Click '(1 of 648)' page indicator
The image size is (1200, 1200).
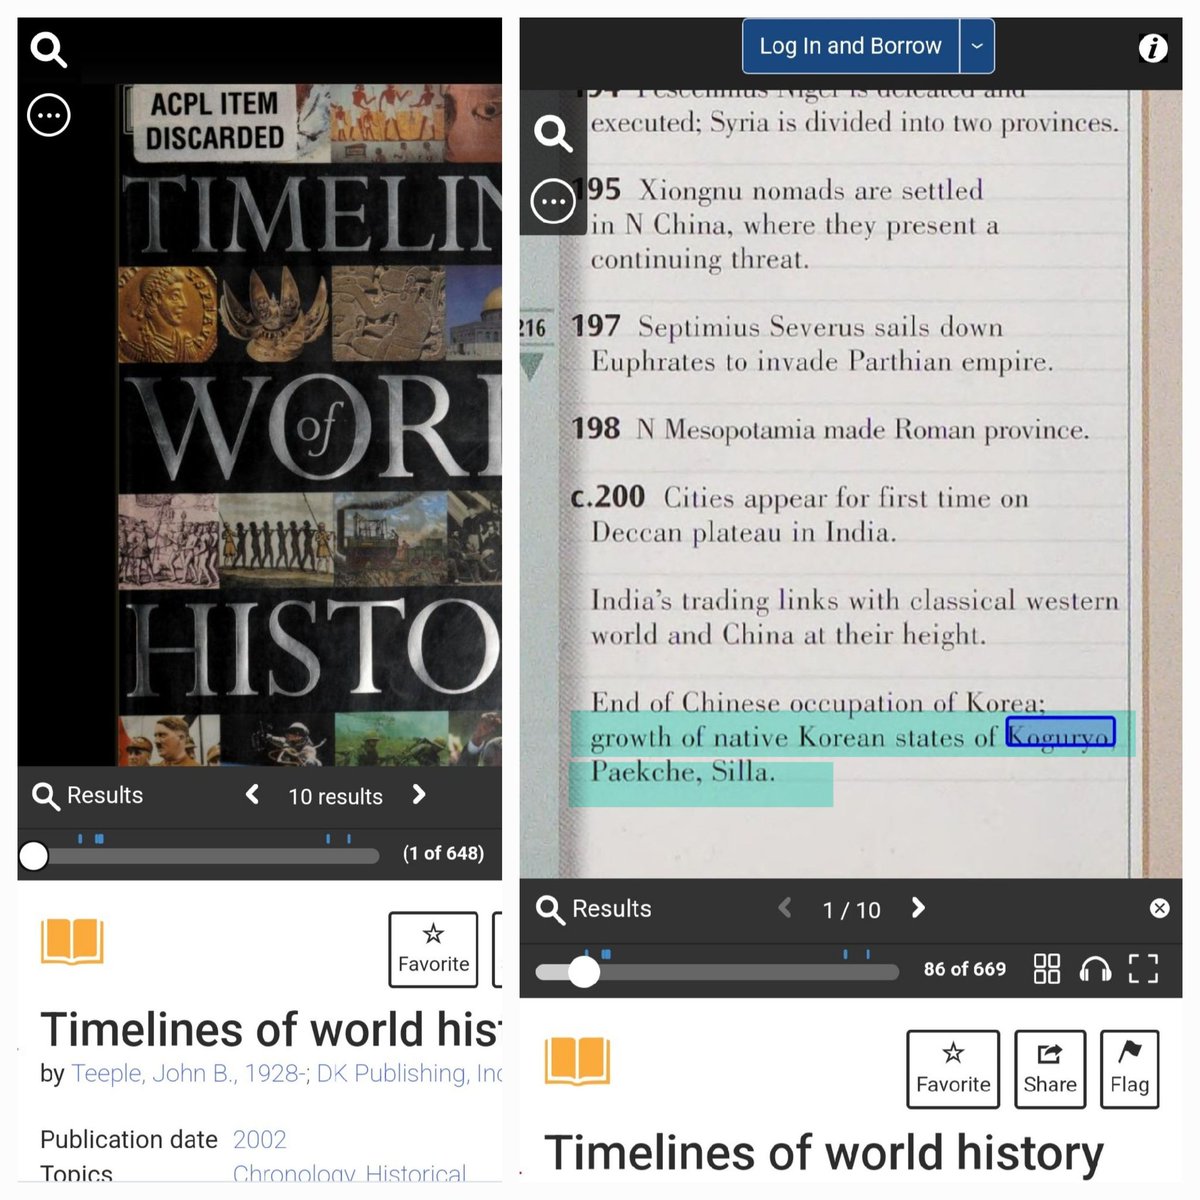pos(443,854)
